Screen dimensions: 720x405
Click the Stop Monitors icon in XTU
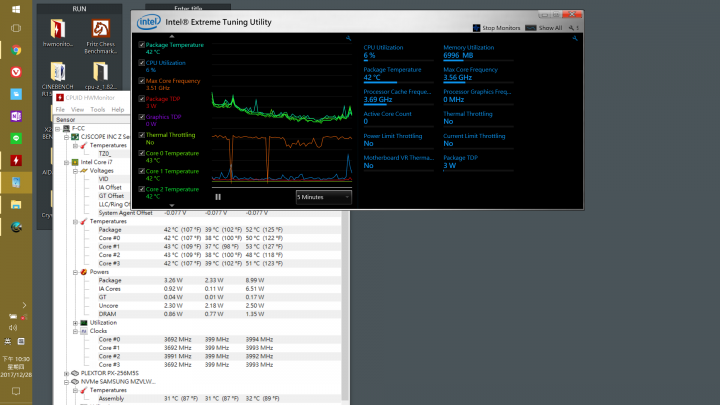(477, 28)
